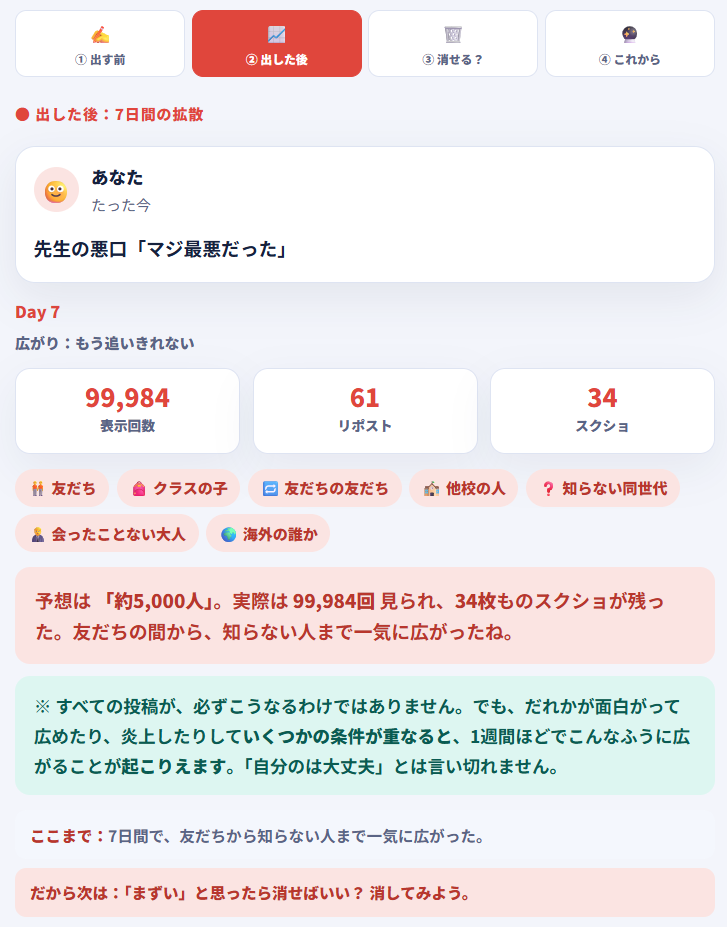Screen dimensions: 727x927
Task: Click the writing hand icon
Action: (100, 35)
